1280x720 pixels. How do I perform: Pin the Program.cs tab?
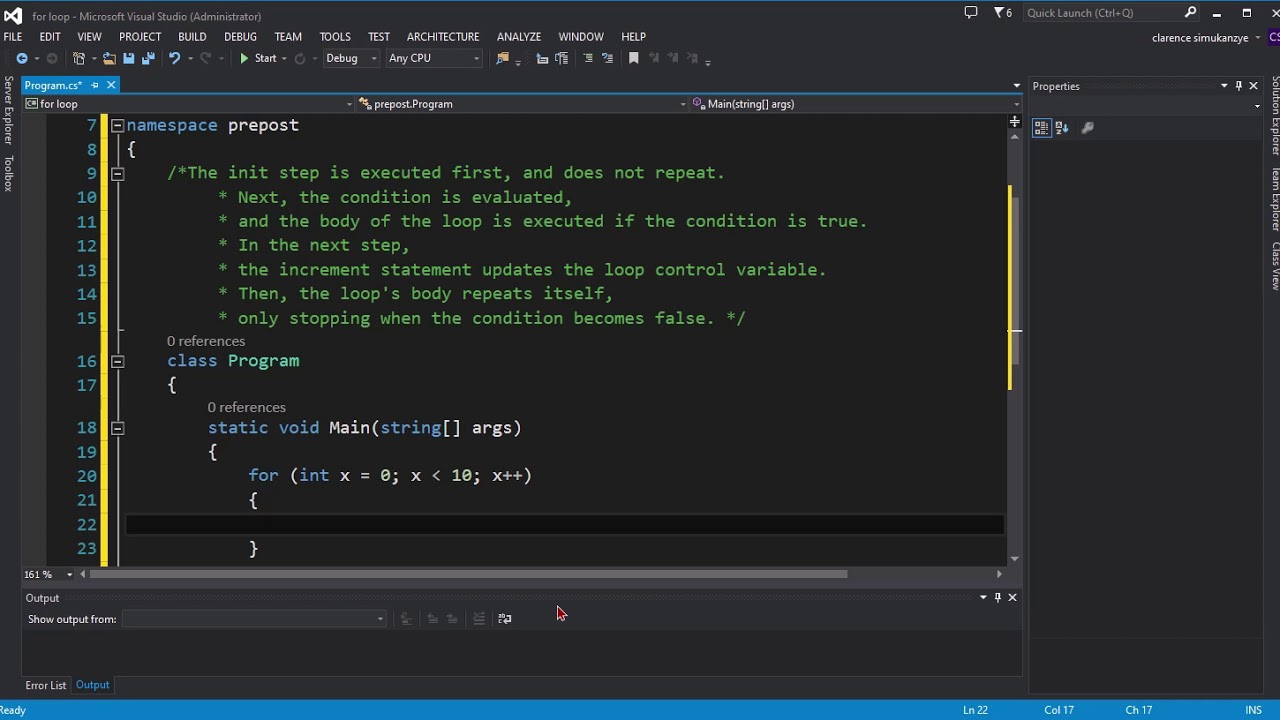95,86
